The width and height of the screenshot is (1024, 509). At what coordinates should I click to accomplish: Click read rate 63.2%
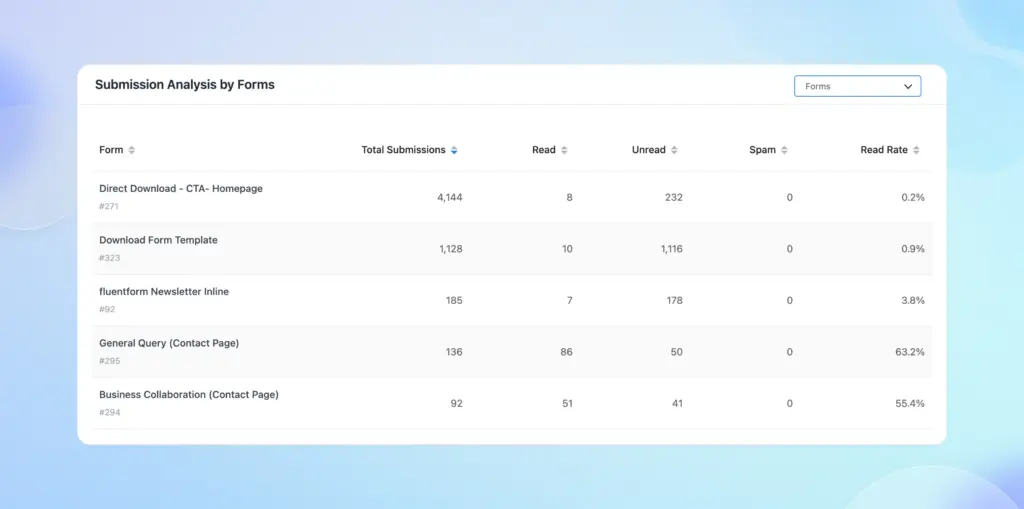coord(910,352)
